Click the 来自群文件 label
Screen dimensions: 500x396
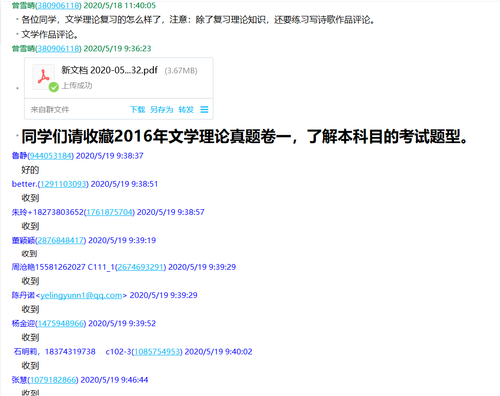point(50,109)
